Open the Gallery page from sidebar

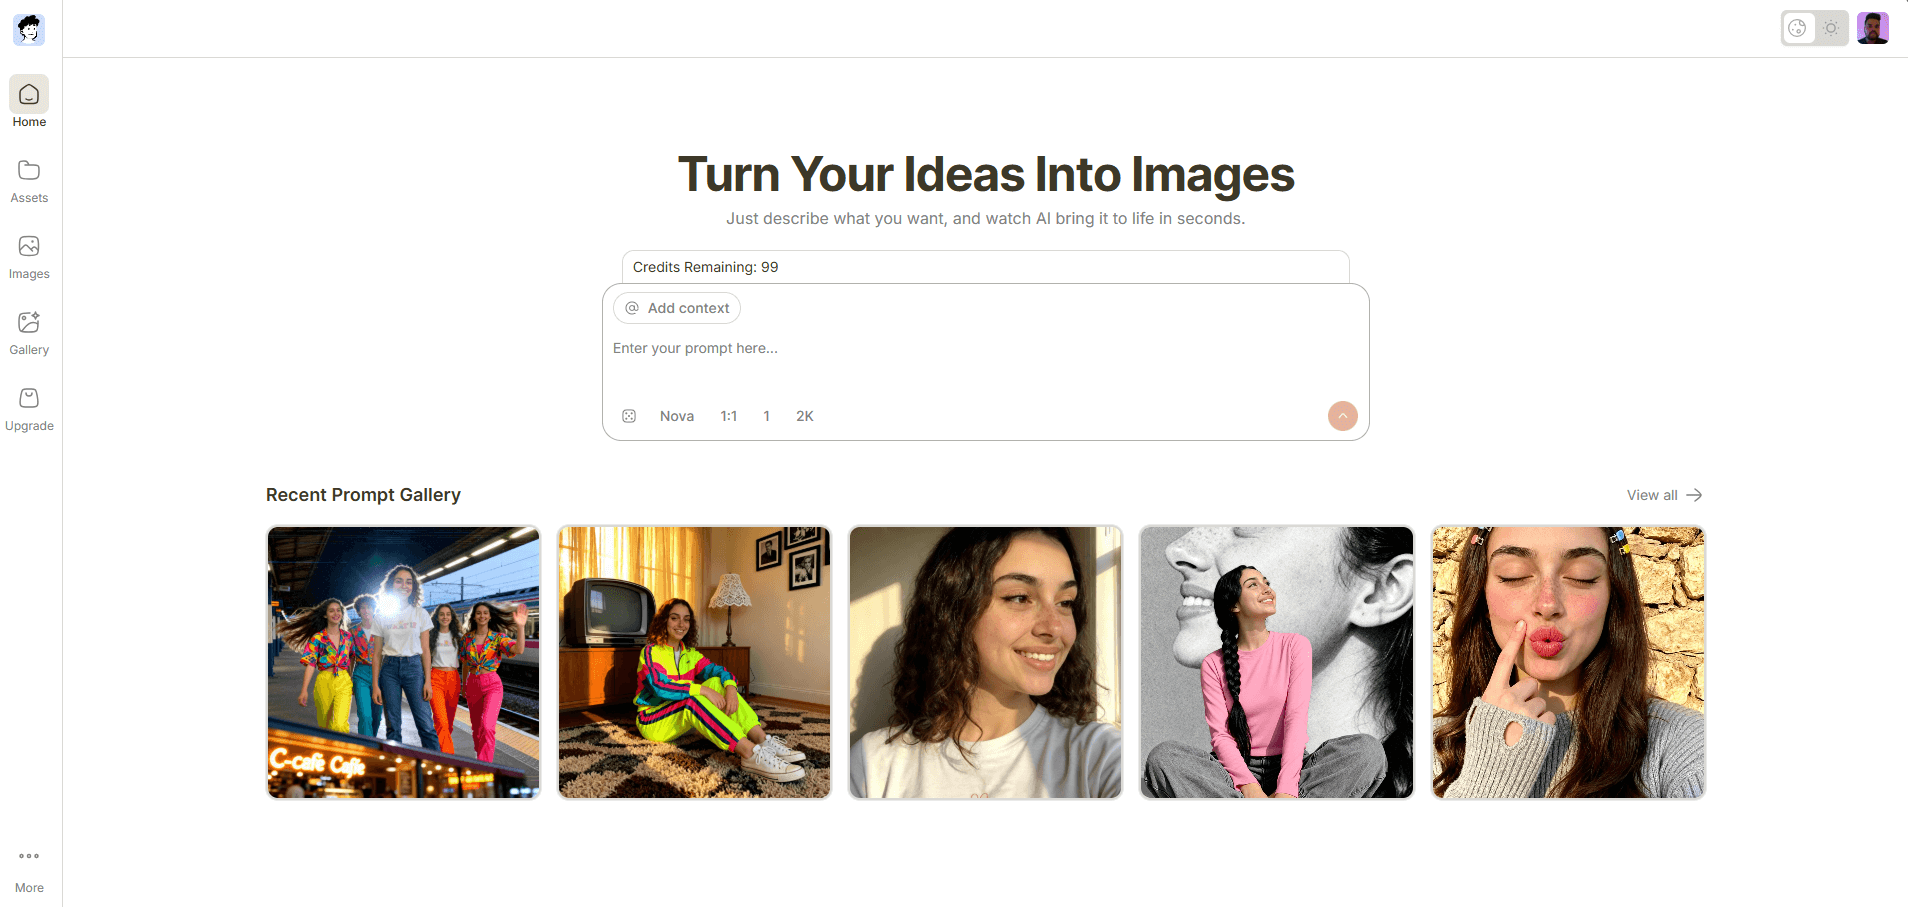[x=29, y=333]
